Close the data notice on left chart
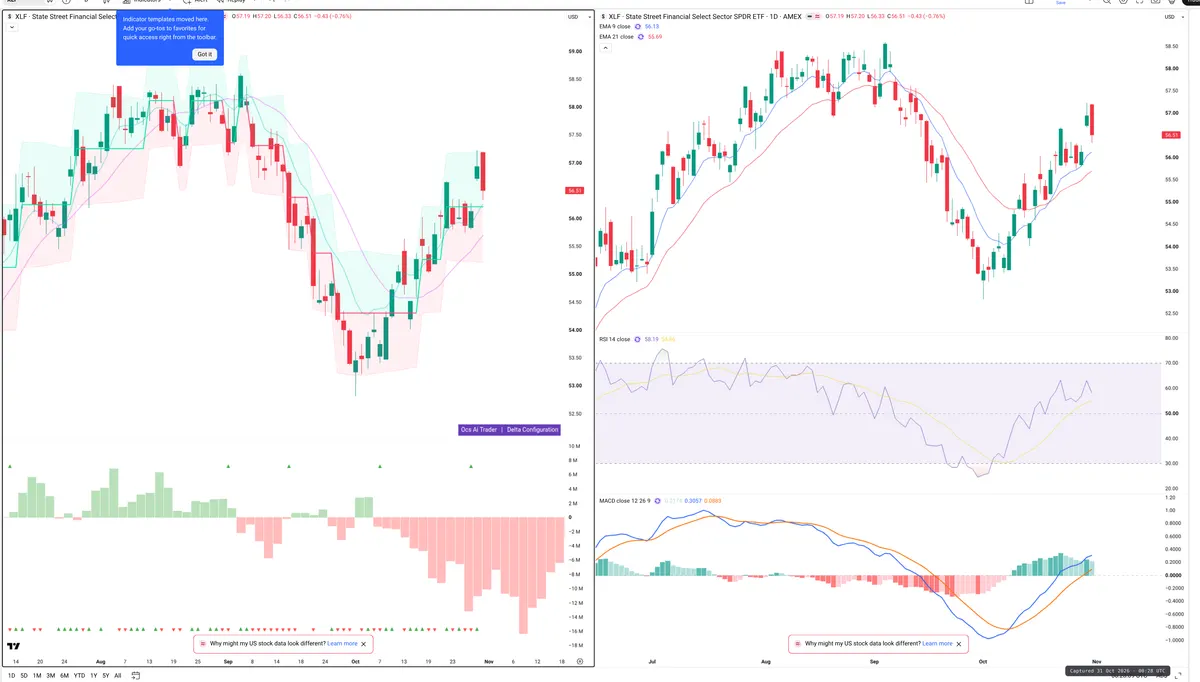 364,644
